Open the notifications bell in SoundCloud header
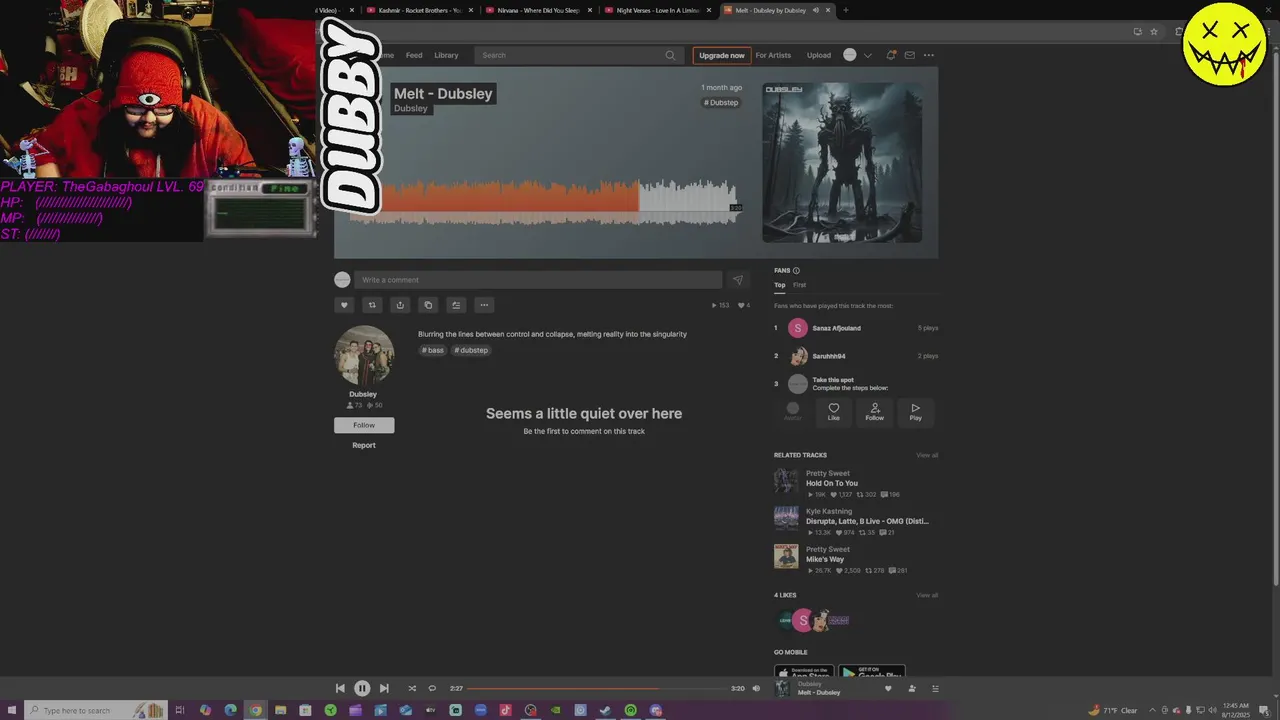This screenshot has height=720, width=1280. 891,55
